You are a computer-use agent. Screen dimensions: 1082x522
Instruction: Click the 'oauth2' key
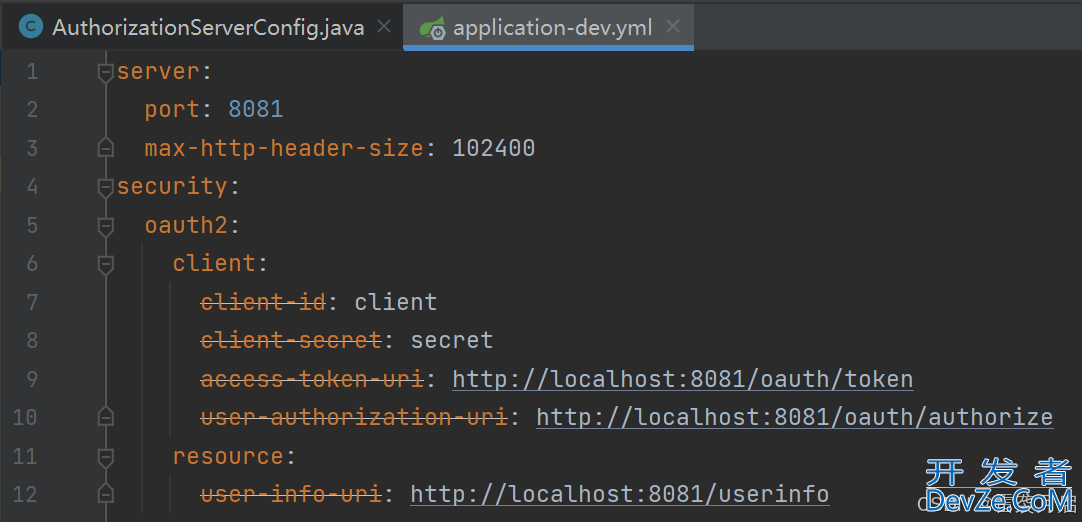186,226
